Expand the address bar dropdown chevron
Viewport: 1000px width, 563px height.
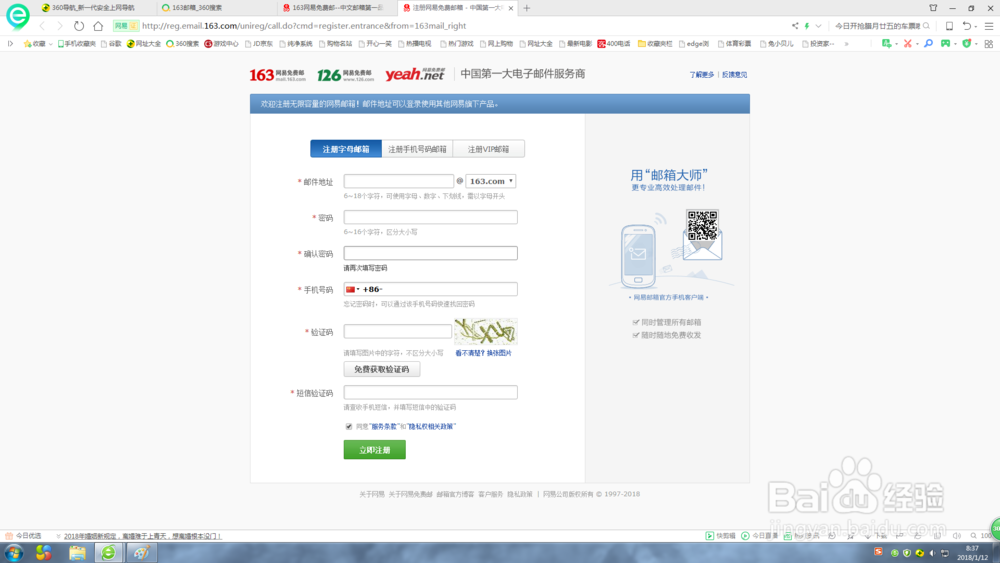(x=818, y=26)
